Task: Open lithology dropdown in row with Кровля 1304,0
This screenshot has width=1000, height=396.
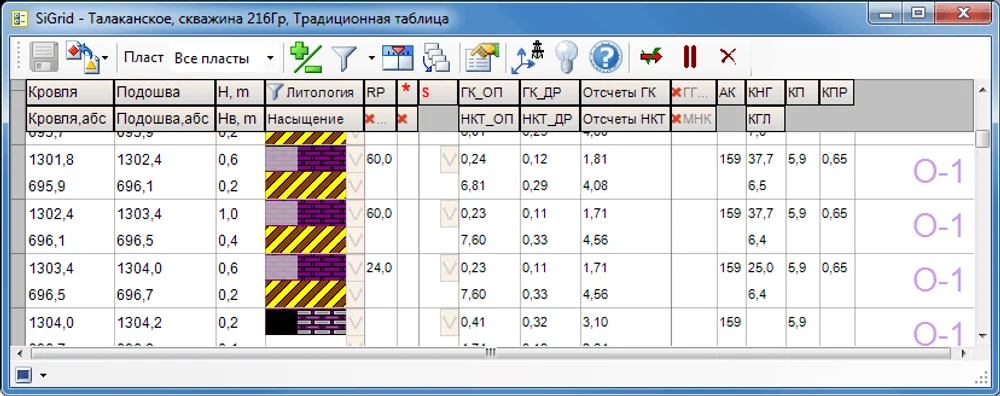Action: pos(355,322)
